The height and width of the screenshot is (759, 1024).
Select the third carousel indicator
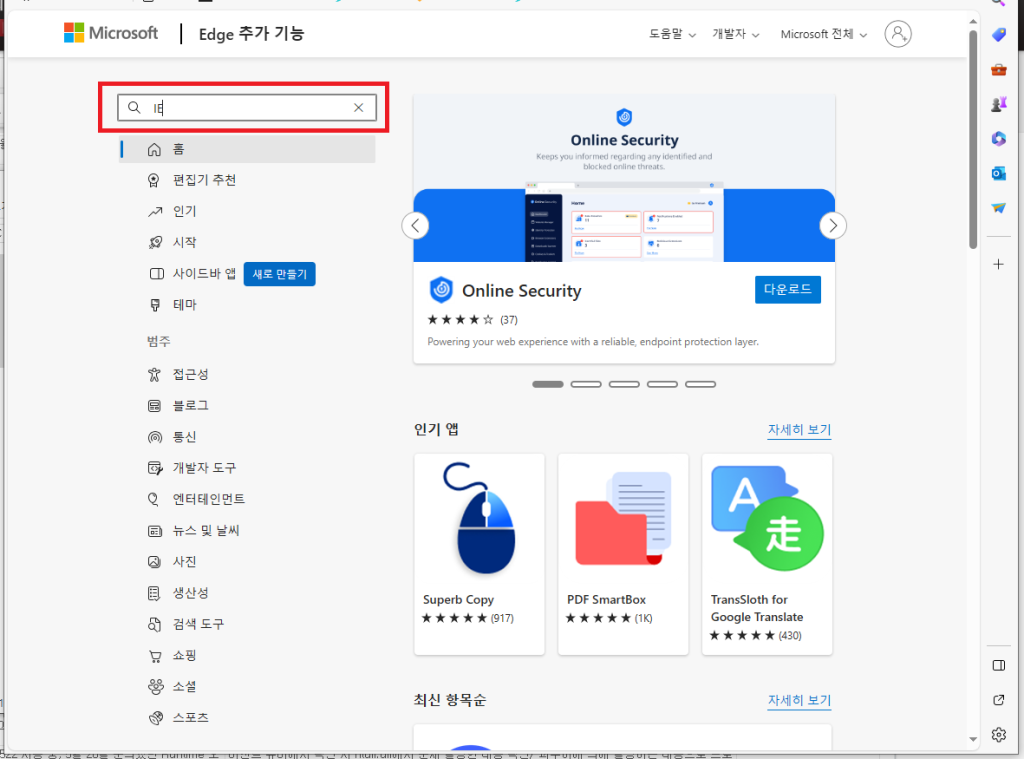pos(624,384)
